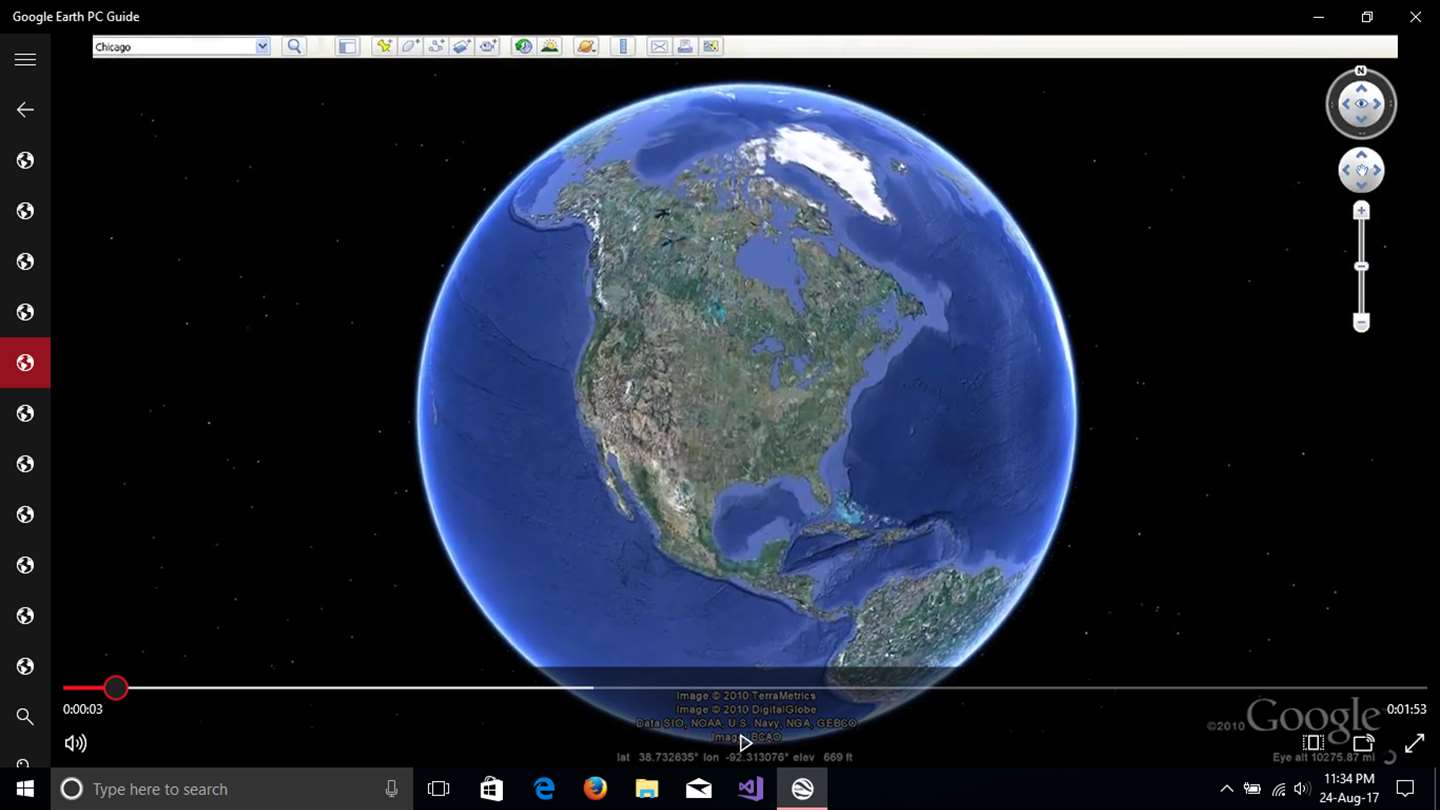1440x810 pixels.
Task: Show historical imagery clock icon
Action: (x=523, y=46)
